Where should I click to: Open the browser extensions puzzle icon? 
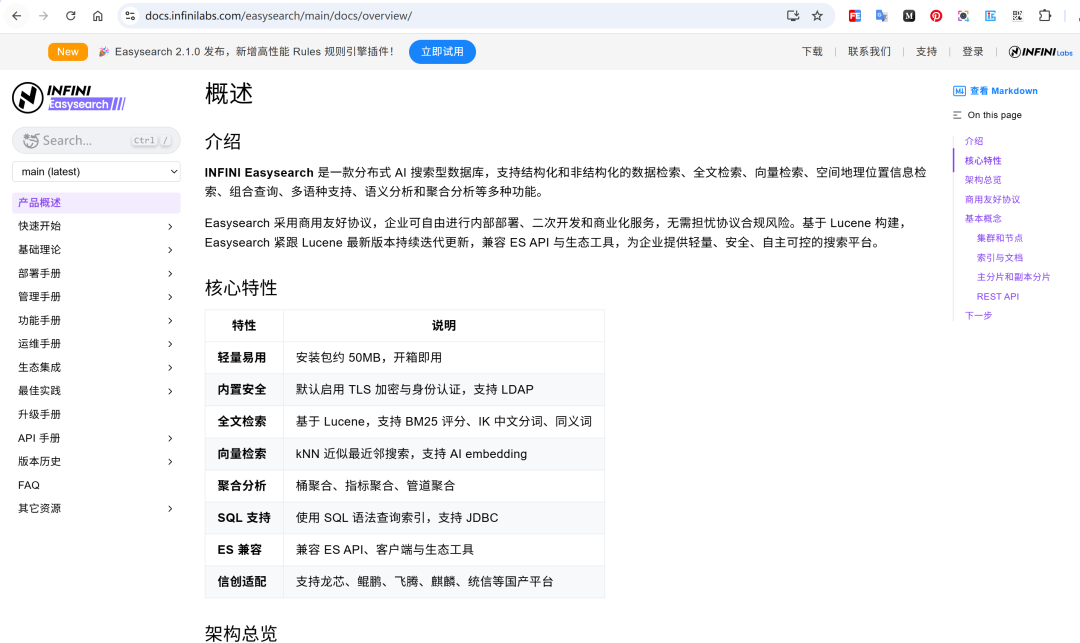tap(1045, 16)
